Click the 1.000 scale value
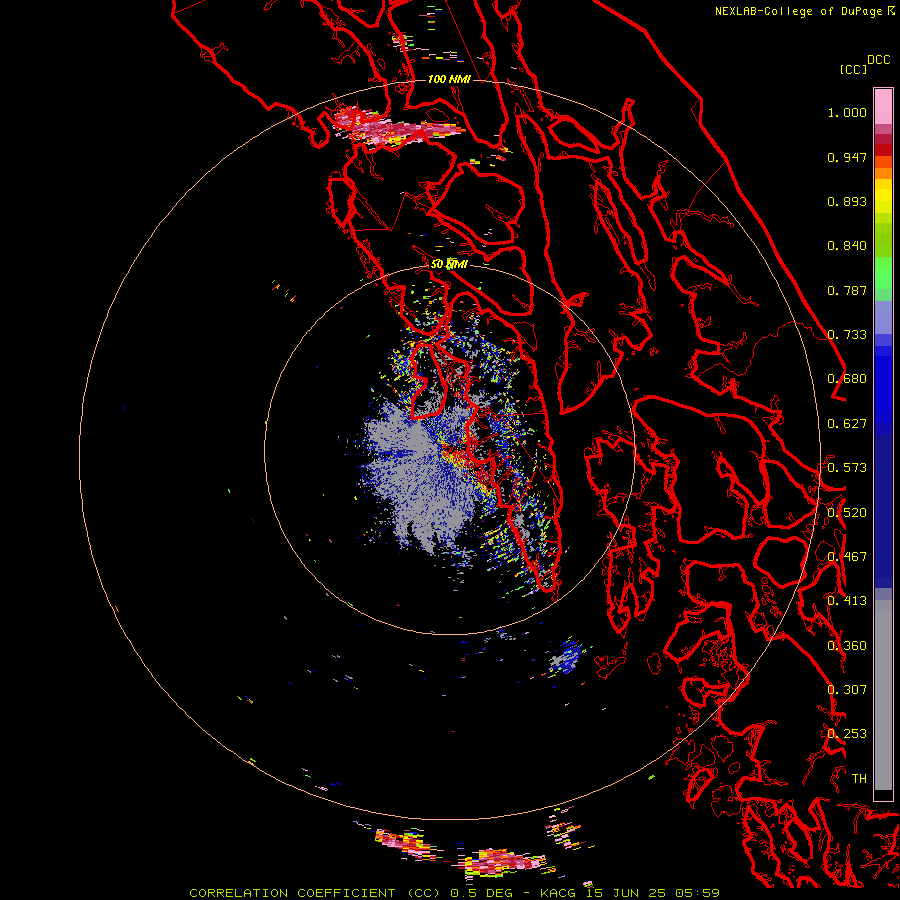900x900 pixels. click(x=847, y=112)
